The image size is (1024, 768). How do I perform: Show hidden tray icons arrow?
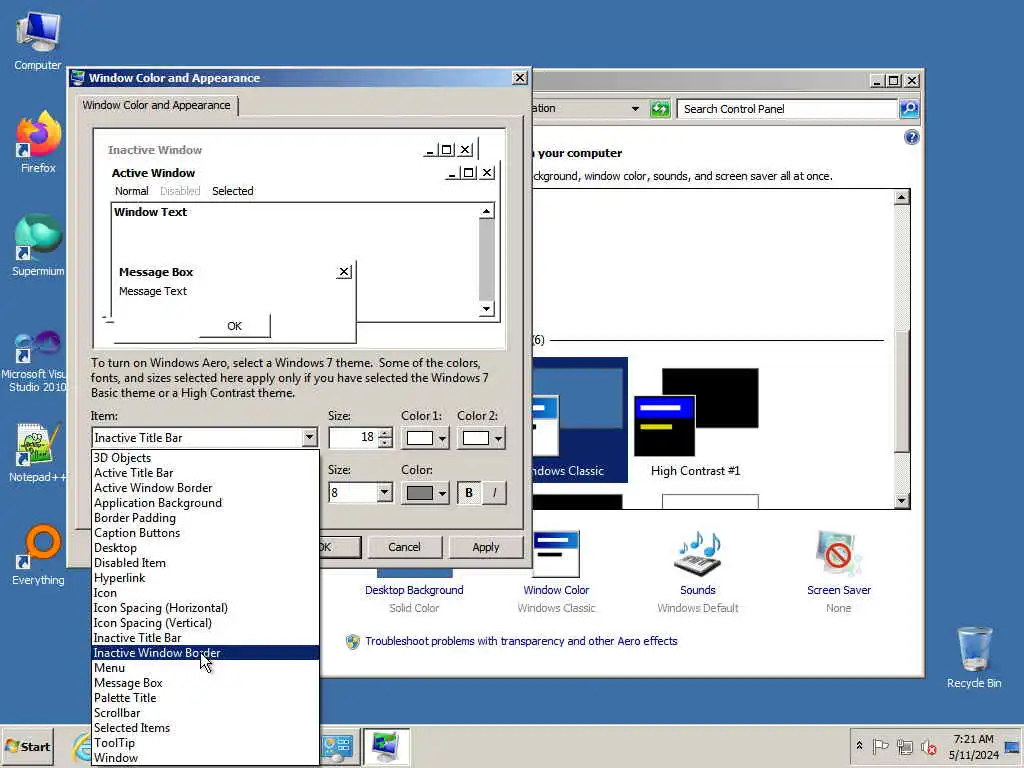pyautogui.click(x=859, y=746)
